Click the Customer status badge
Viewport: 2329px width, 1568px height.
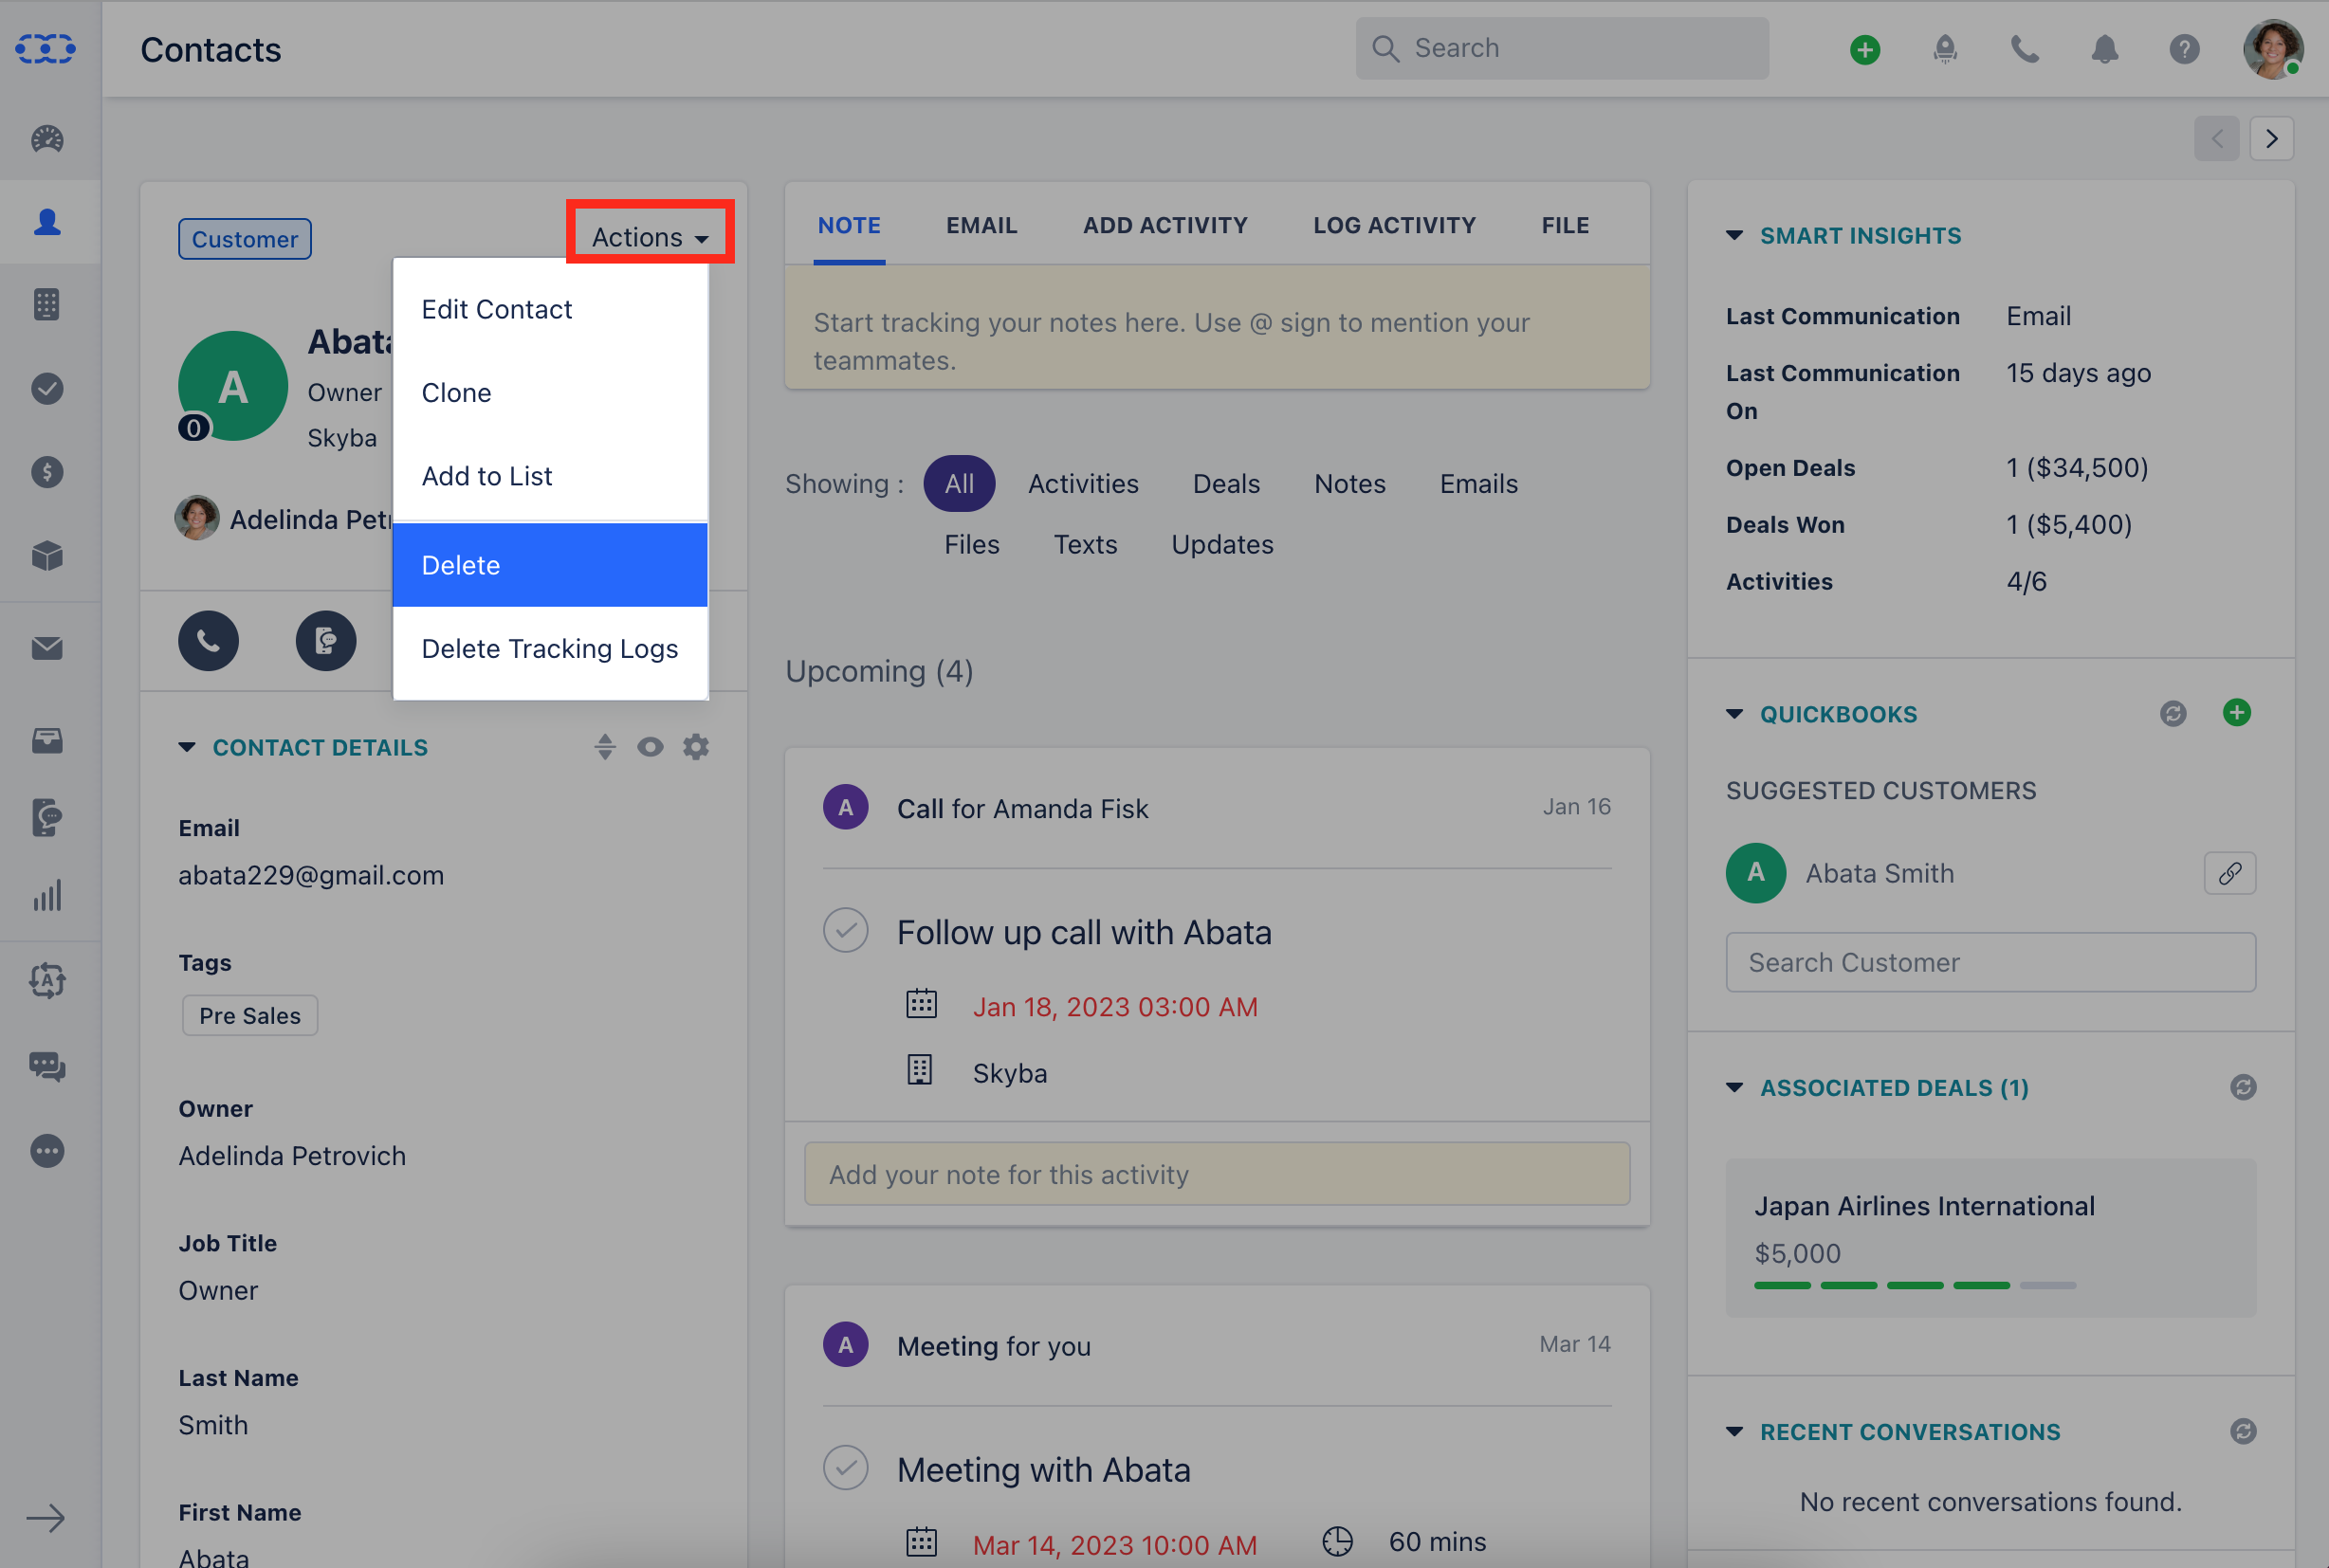(244, 239)
